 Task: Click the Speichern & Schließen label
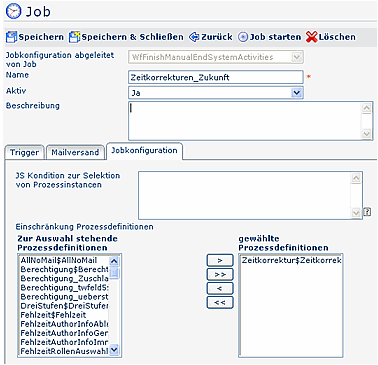point(132,37)
